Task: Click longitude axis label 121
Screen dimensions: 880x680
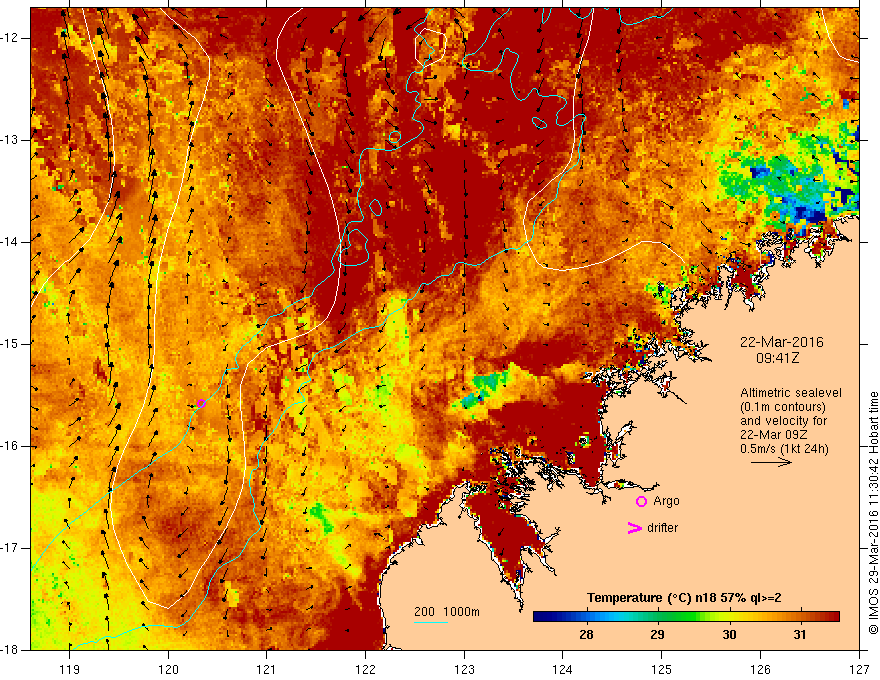Action: pos(267,669)
